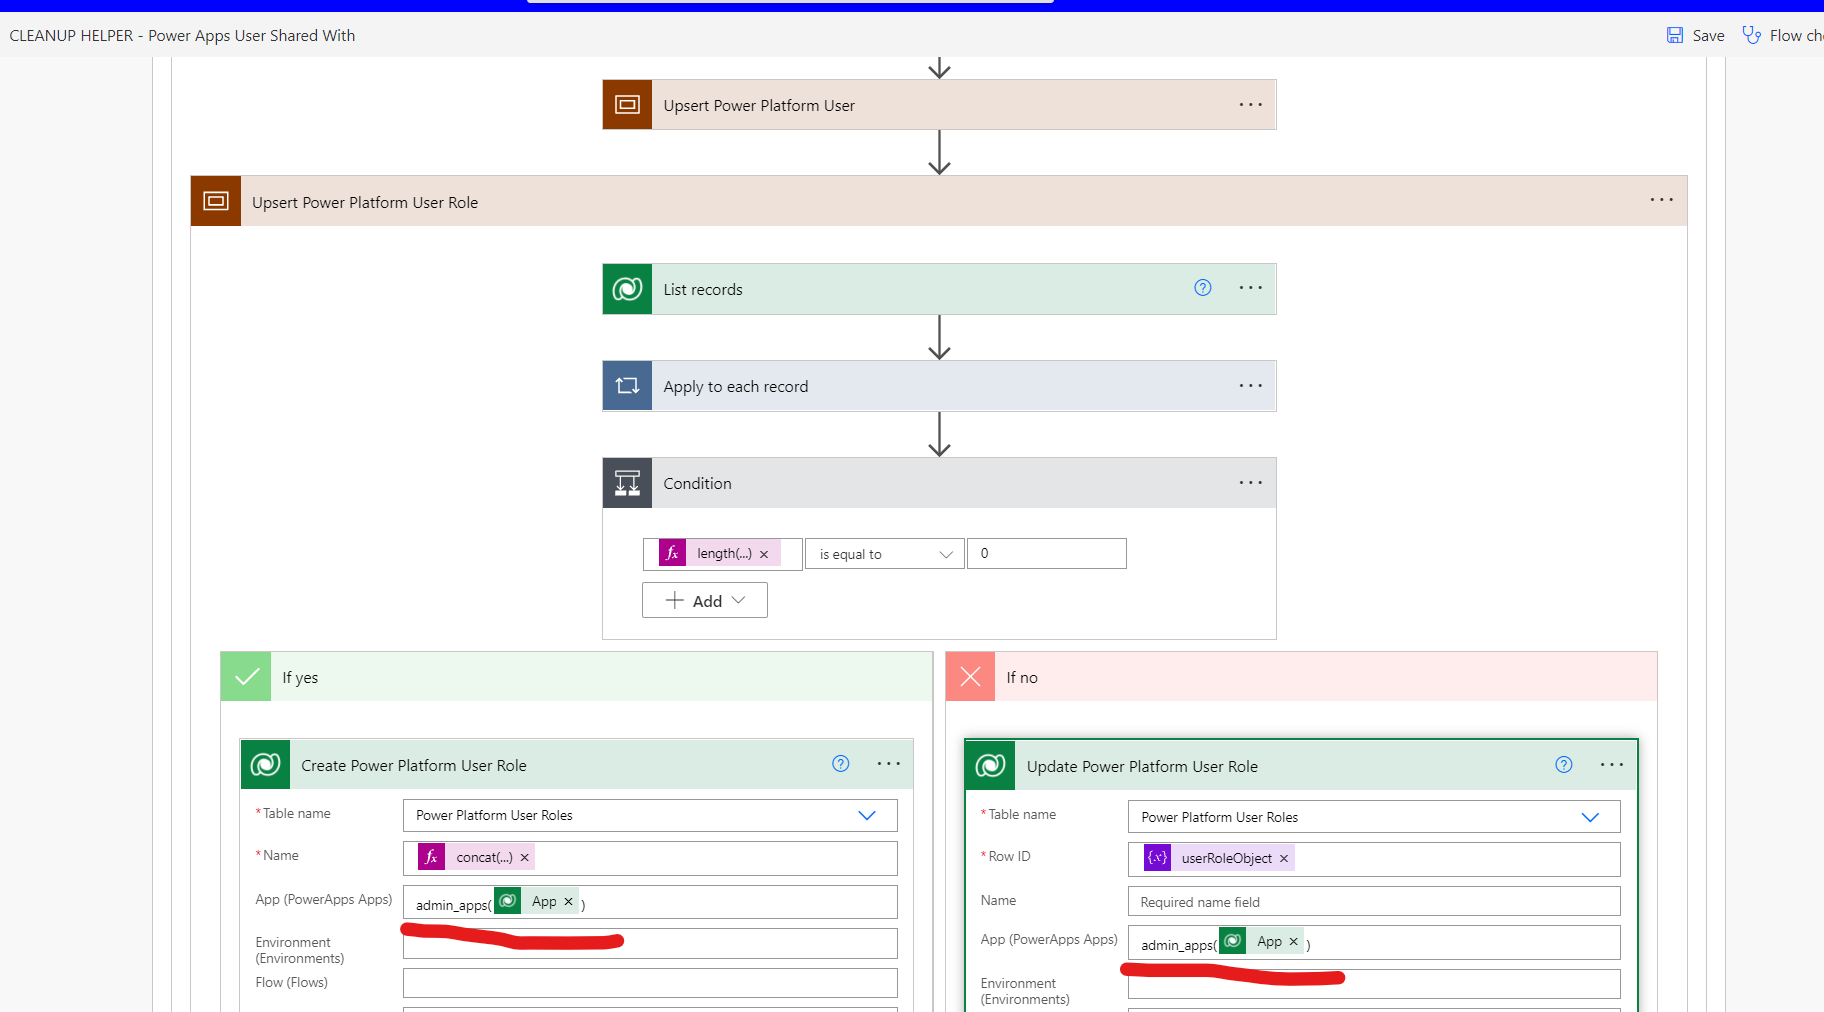Click the red X icon on If no branch
Image resolution: width=1824 pixels, height=1012 pixels.
[969, 676]
